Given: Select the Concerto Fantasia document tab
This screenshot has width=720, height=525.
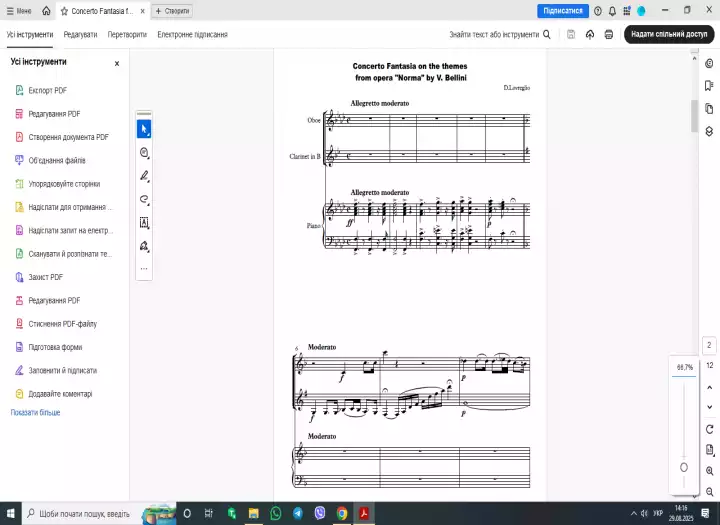Looking at the screenshot, I should pos(102,11).
